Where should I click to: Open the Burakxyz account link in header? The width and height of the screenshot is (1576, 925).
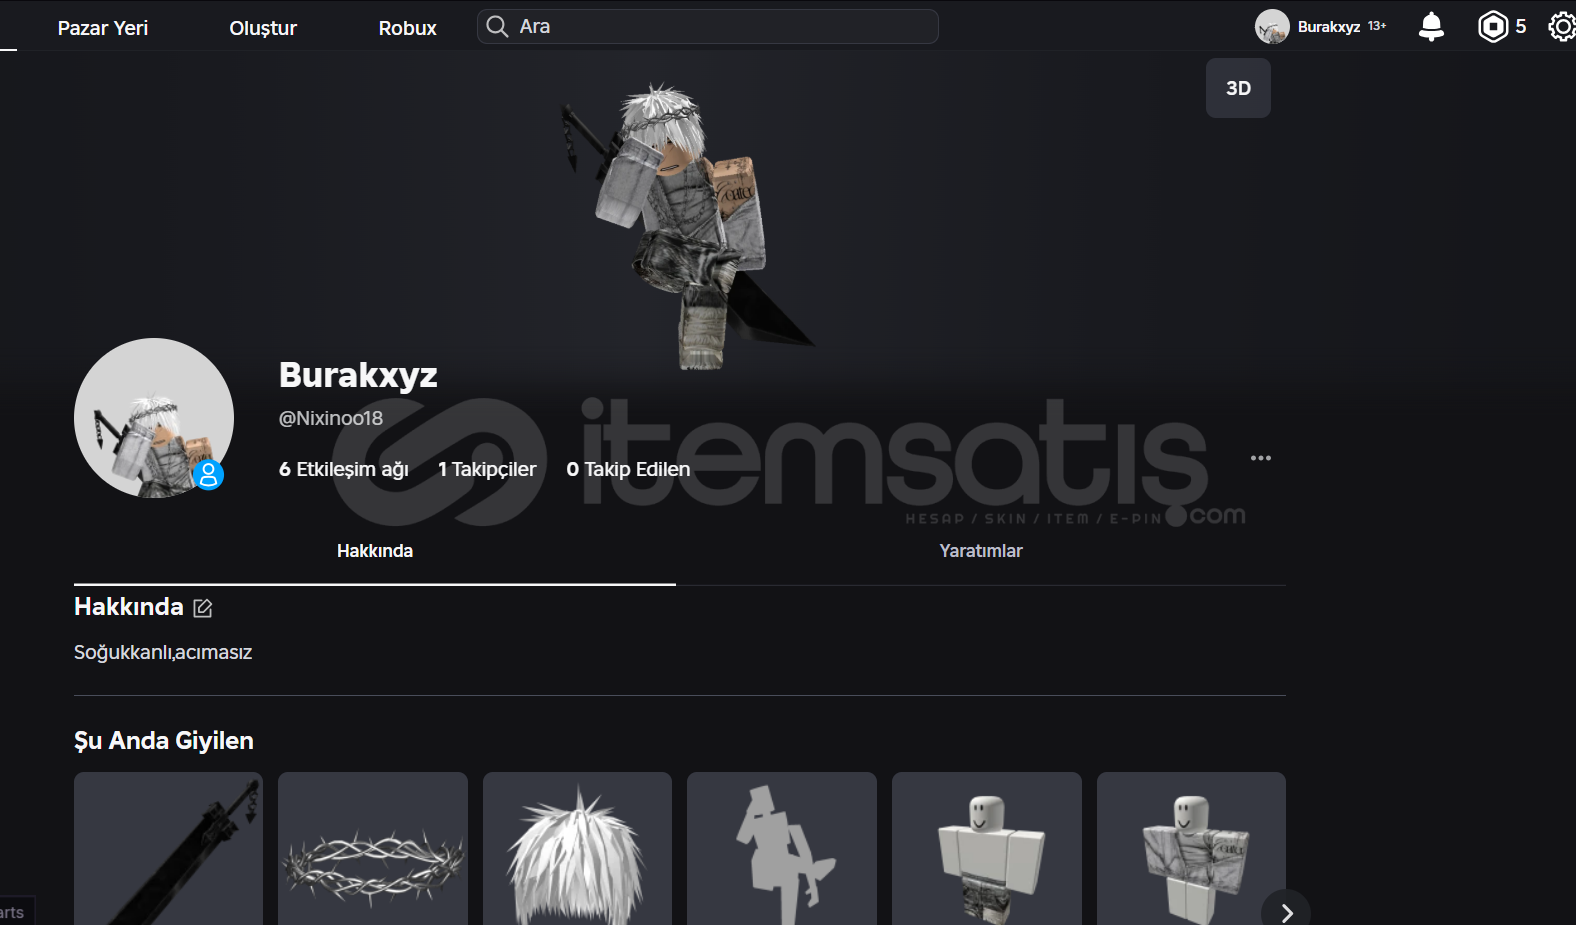coord(1329,27)
